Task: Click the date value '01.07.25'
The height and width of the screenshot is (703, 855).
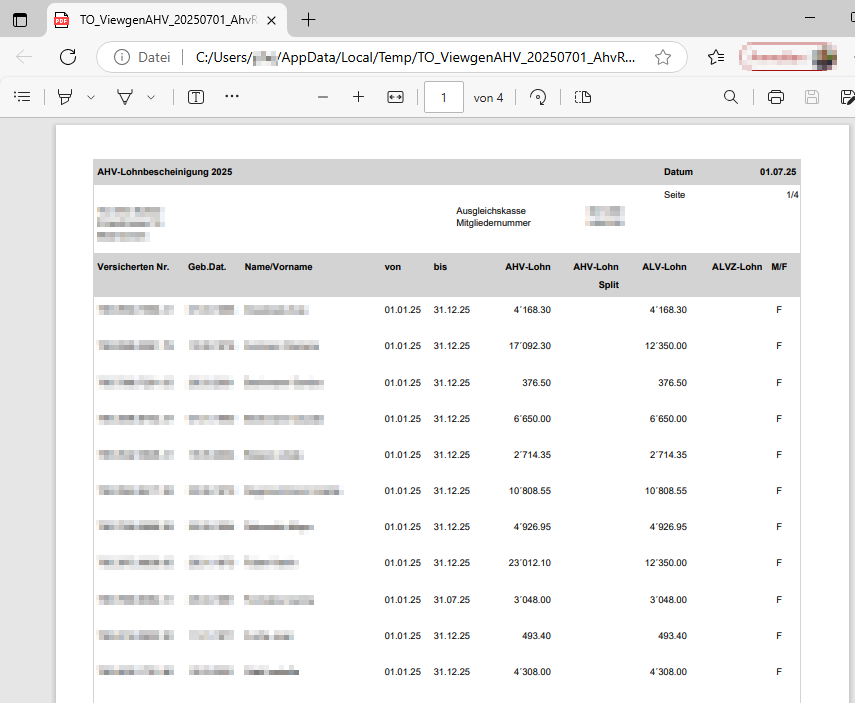Action: 778,172
